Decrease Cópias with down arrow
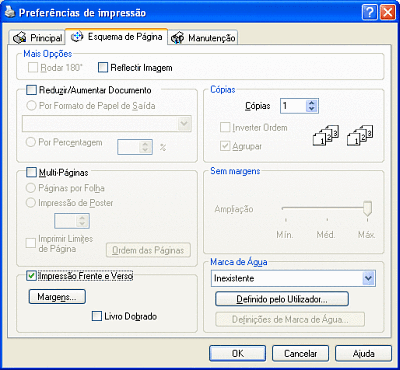 click(312, 109)
